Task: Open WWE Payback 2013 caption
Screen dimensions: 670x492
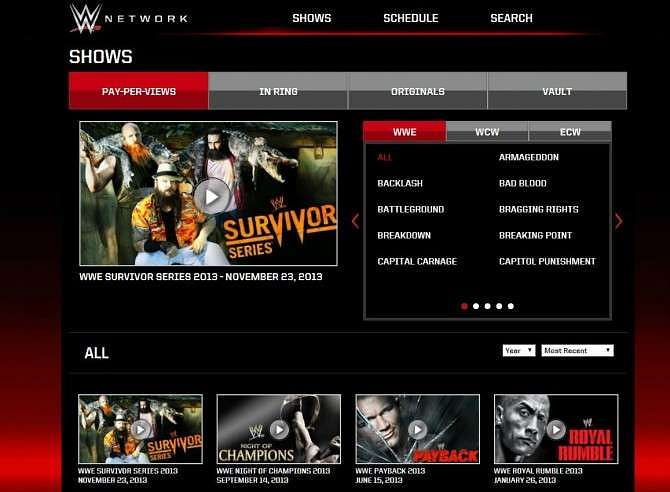Action: [x=390, y=475]
